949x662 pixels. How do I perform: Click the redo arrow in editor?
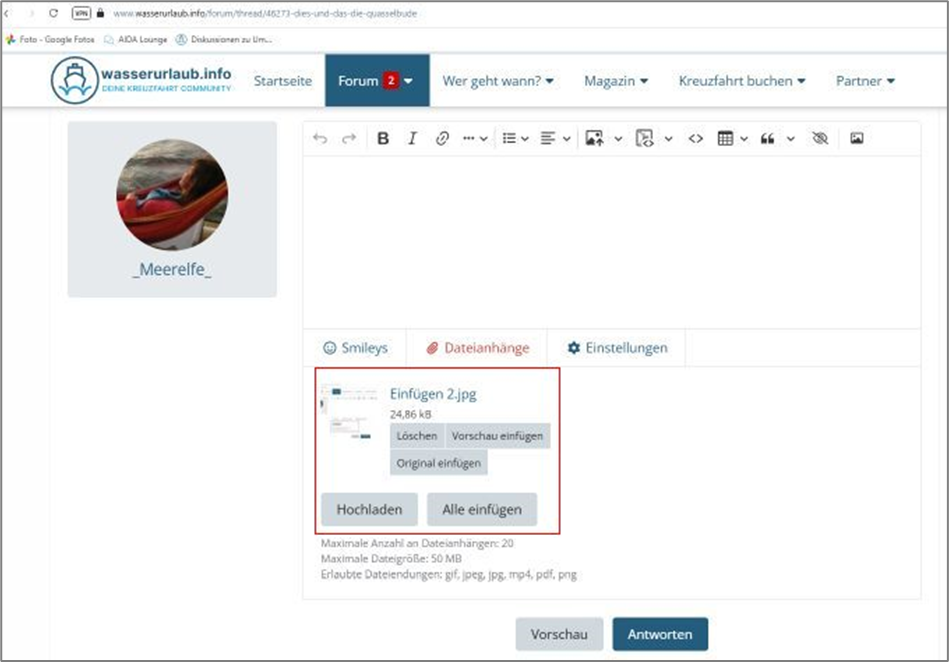349,139
